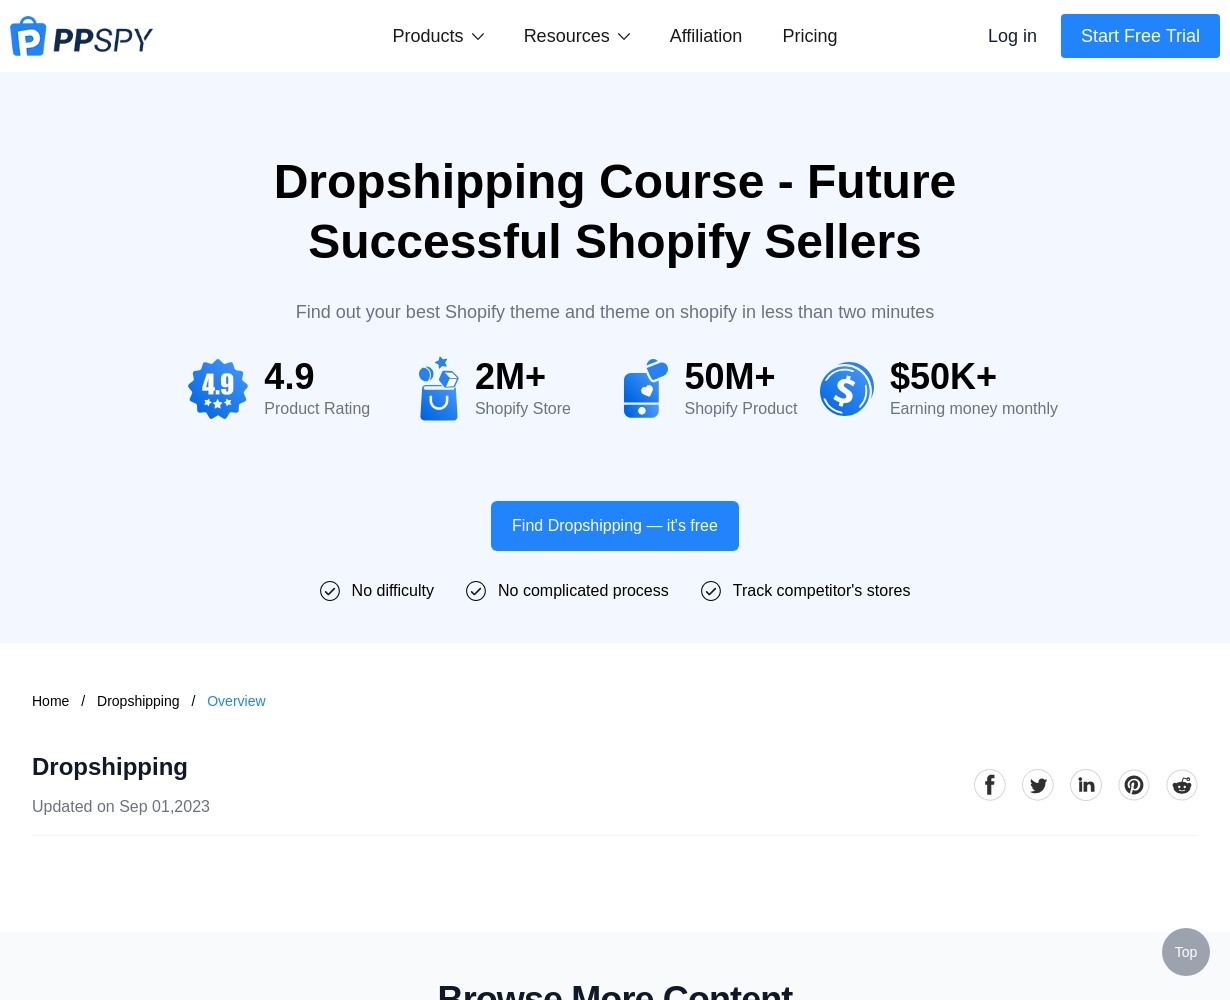Open the Dropshipping breadcrumb link
1230x1000 pixels.
[138, 701]
